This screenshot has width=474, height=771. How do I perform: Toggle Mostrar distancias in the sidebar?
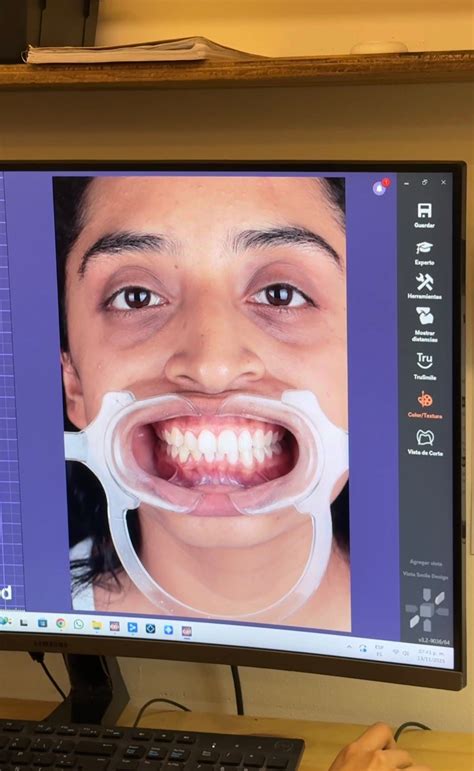point(424,324)
